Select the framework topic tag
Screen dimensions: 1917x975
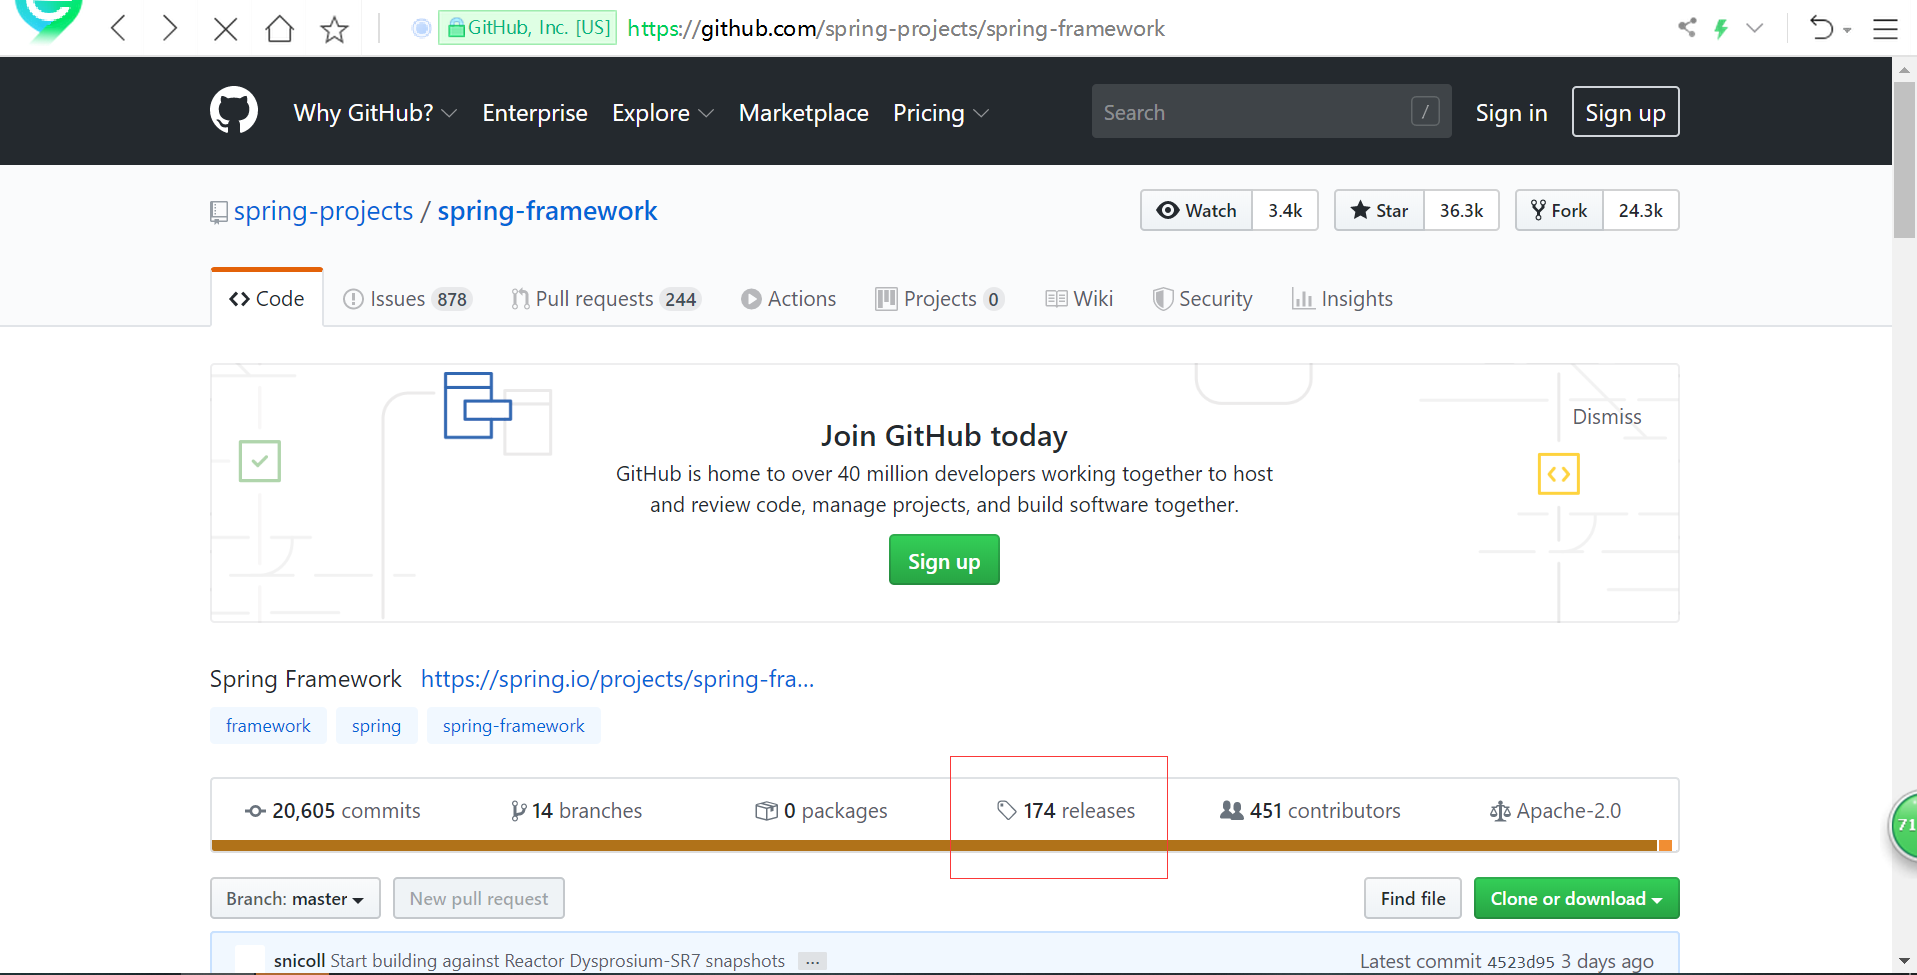(268, 726)
